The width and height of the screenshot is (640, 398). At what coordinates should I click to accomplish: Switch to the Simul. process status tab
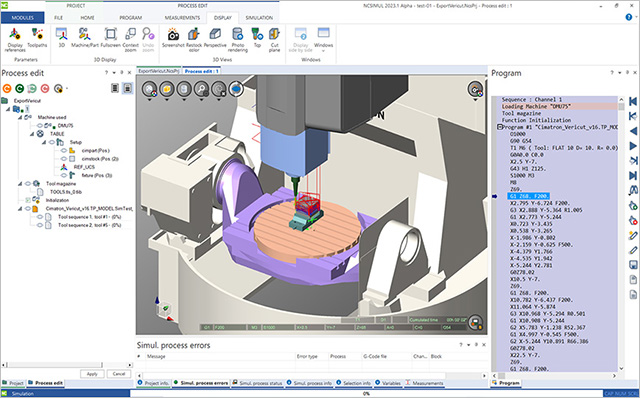point(258,383)
